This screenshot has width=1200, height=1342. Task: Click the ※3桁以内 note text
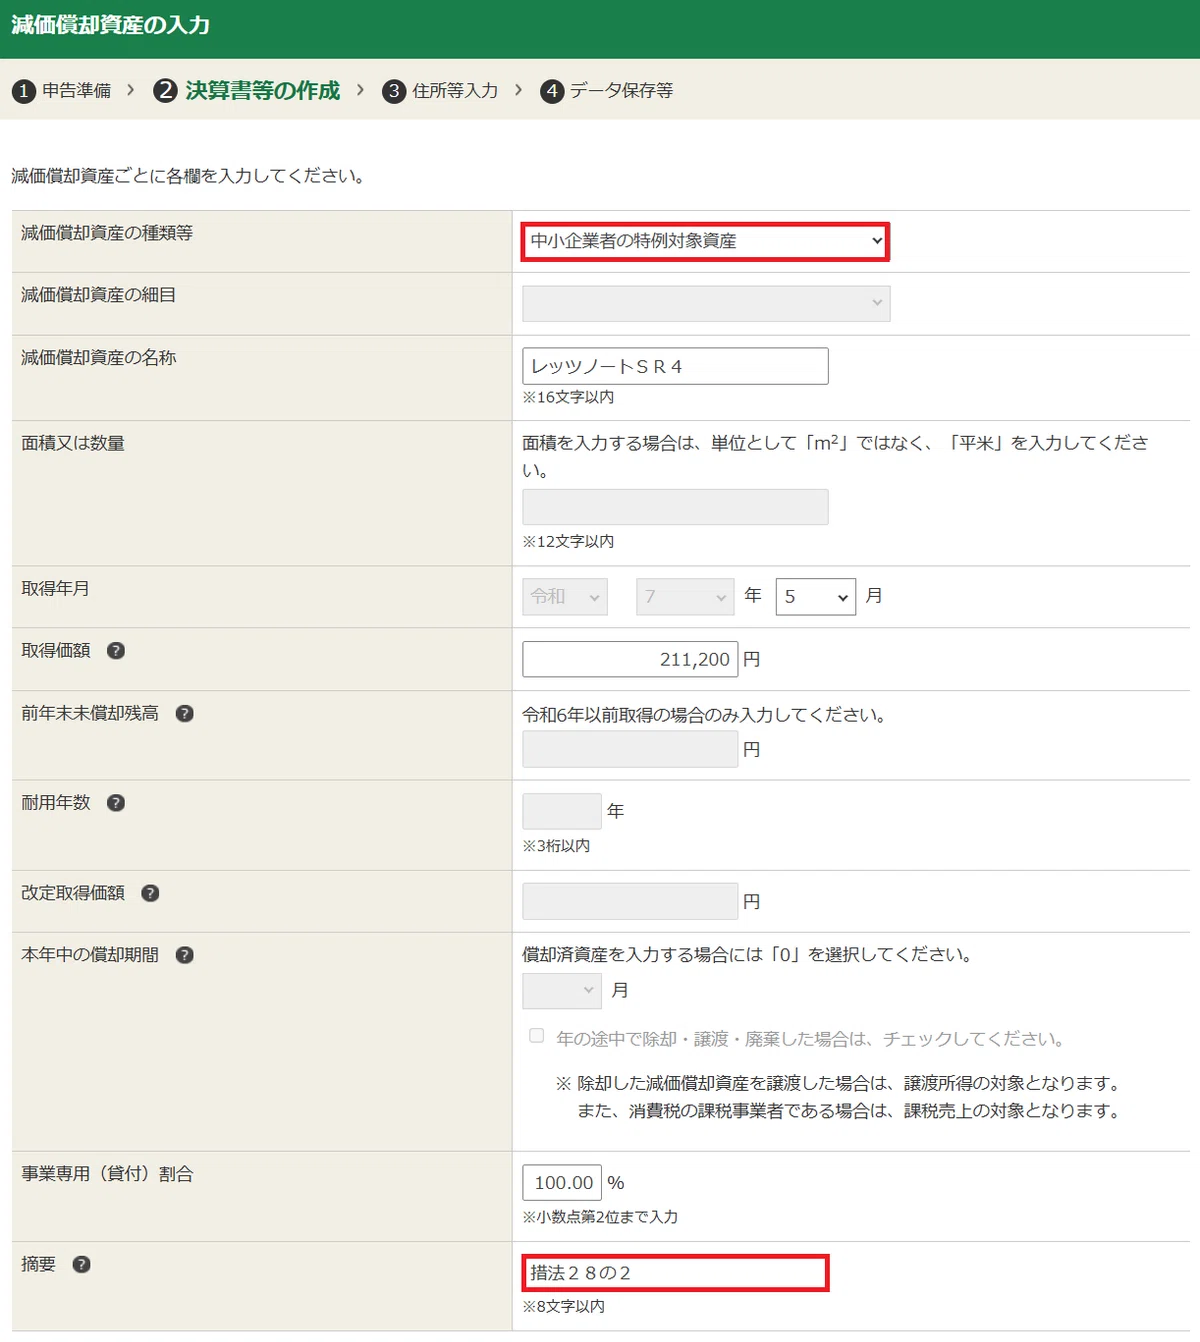point(556,846)
